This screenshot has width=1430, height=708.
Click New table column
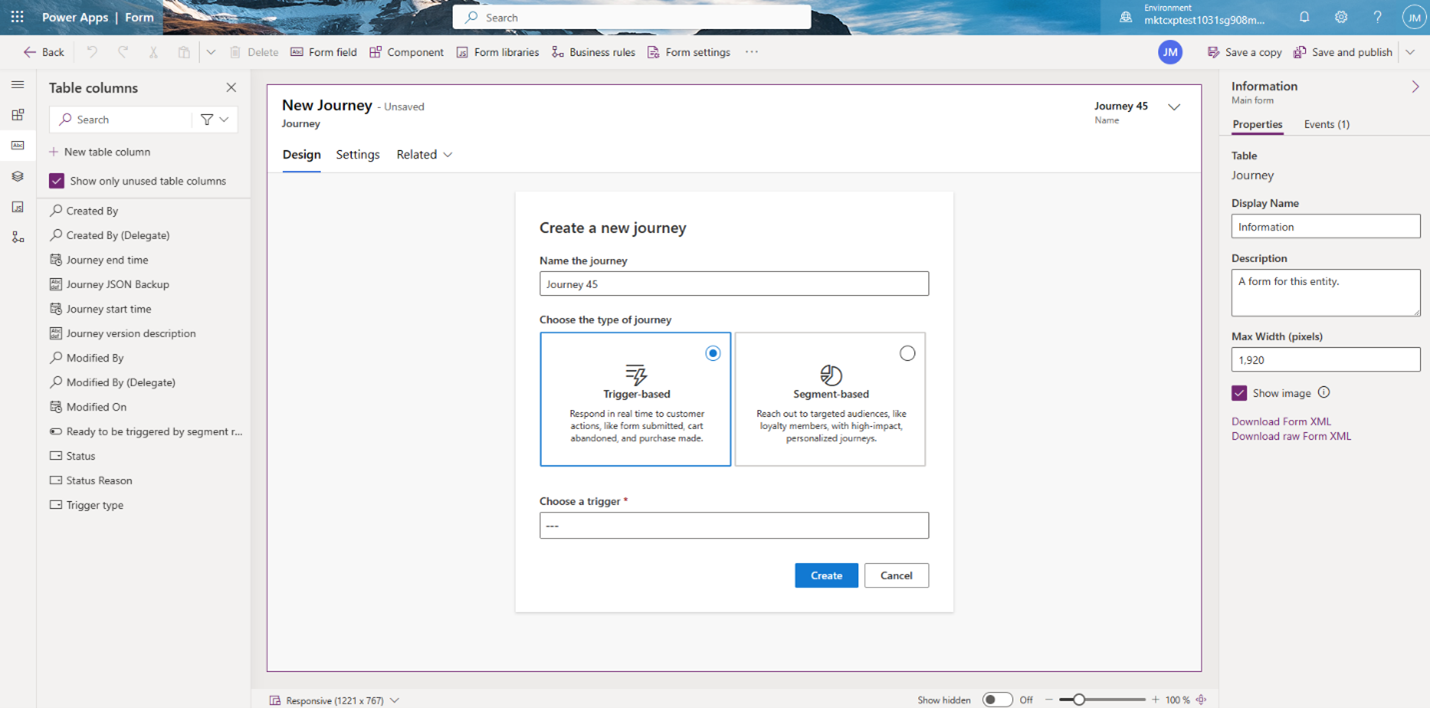coord(99,152)
